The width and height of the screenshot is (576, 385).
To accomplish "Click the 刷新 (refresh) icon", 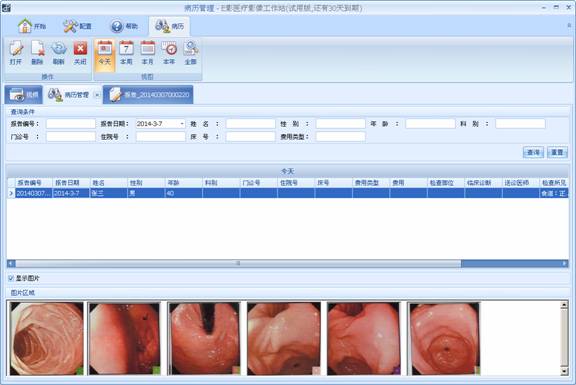I will [x=58, y=53].
